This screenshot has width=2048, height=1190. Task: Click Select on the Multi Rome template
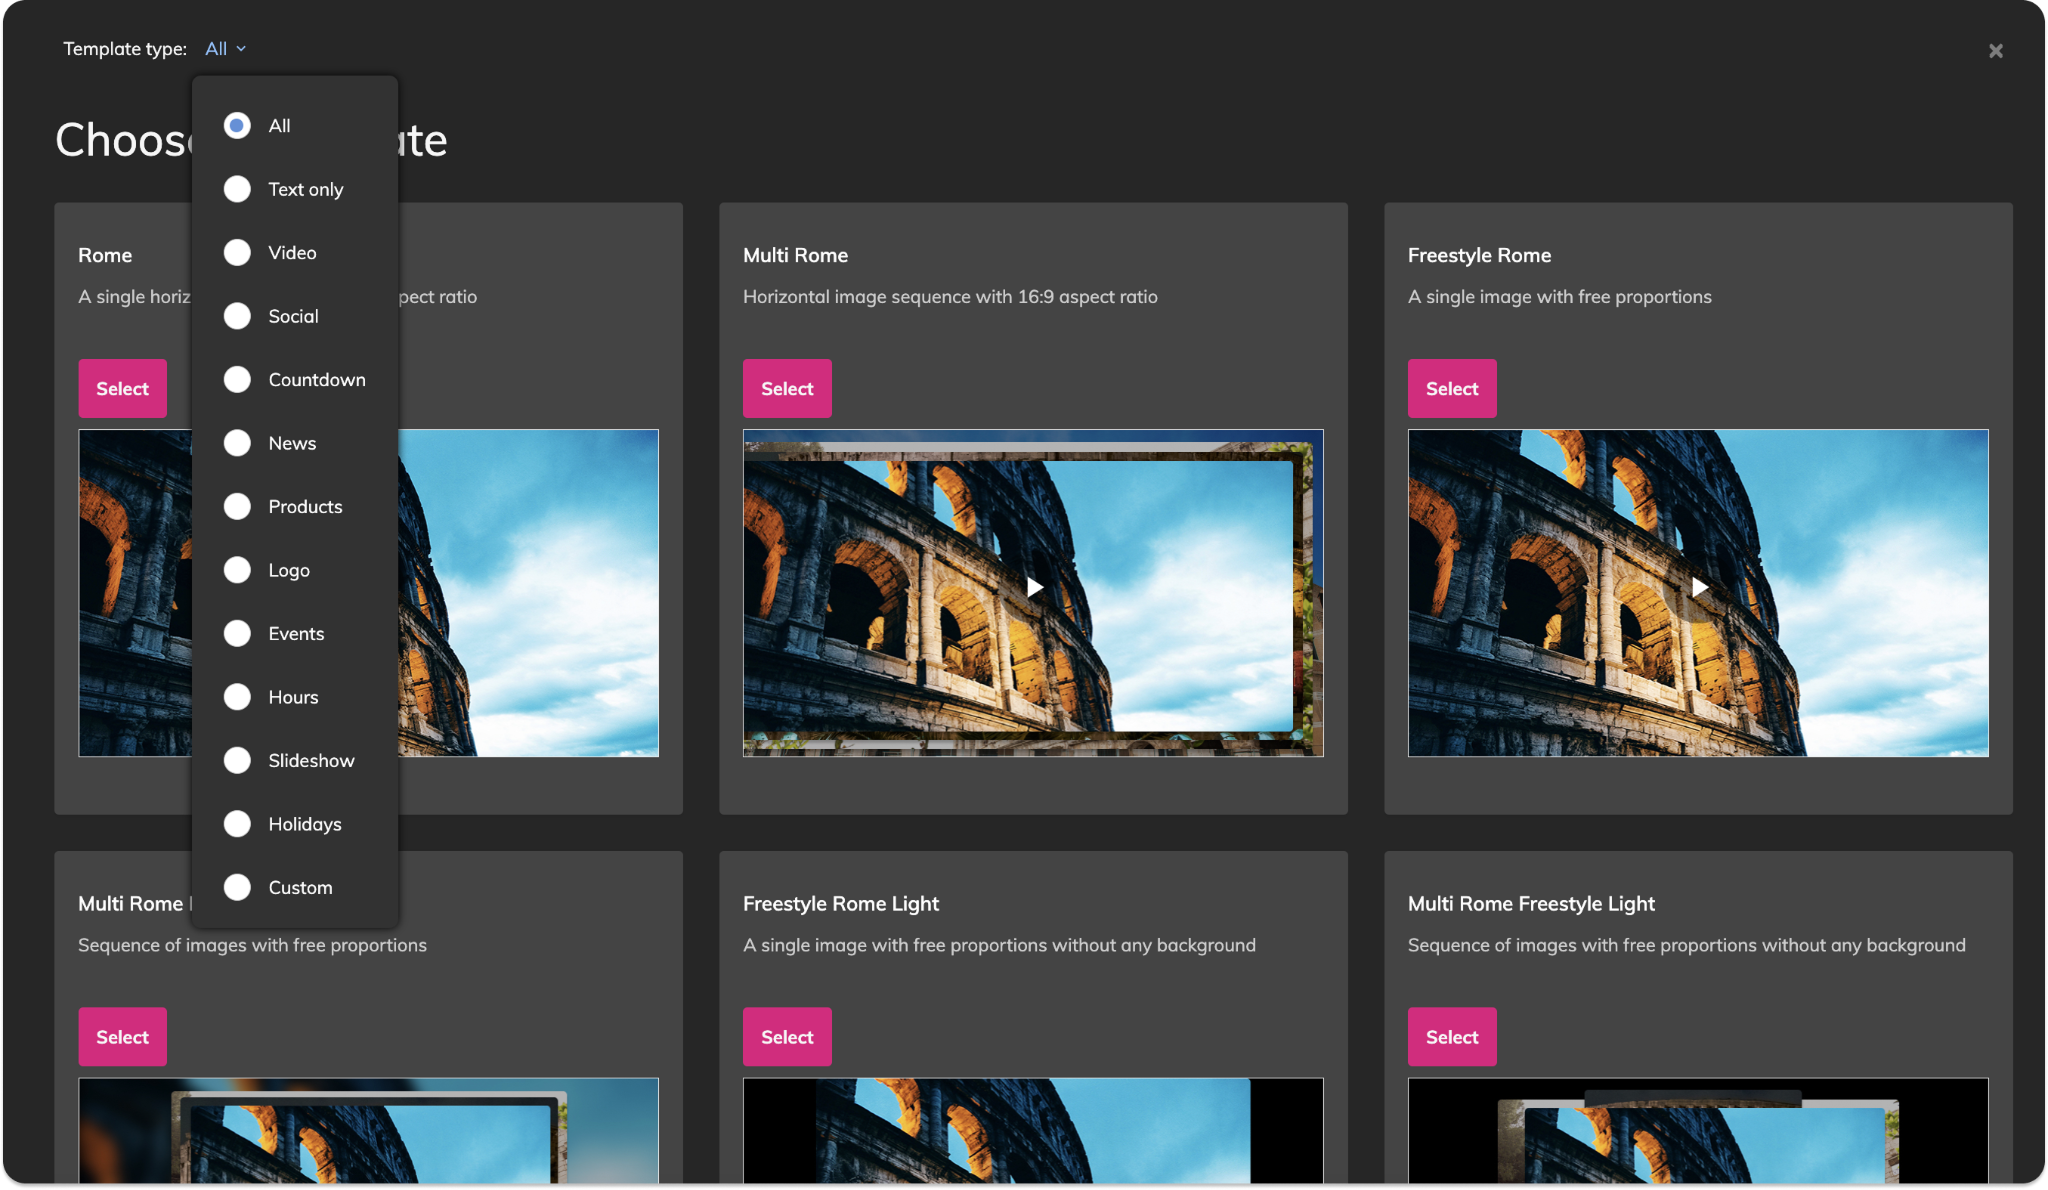(787, 388)
